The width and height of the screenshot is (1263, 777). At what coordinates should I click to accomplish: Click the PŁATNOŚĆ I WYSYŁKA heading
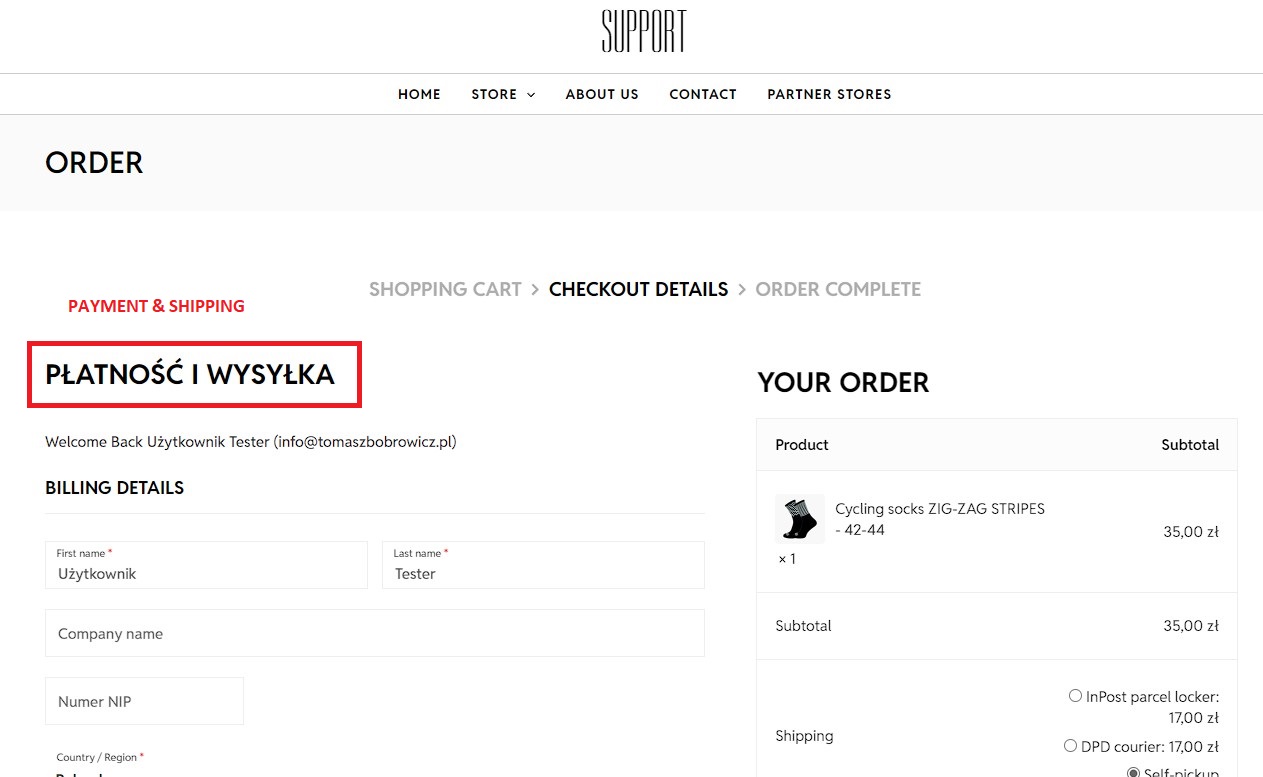(190, 375)
